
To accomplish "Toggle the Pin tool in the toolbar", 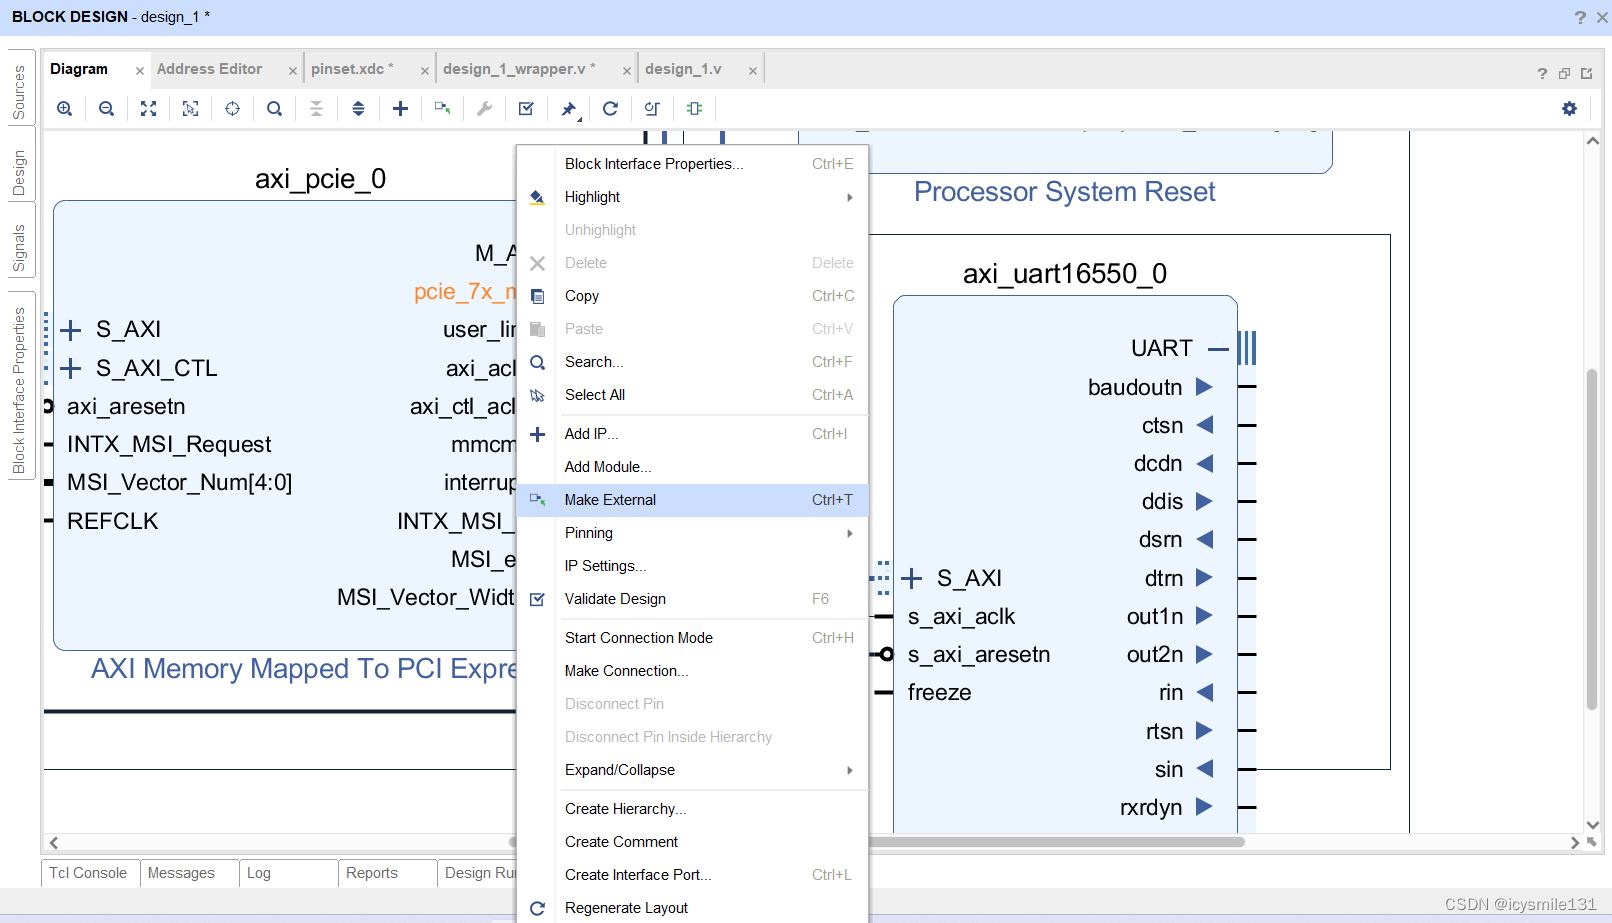I will click(x=569, y=108).
